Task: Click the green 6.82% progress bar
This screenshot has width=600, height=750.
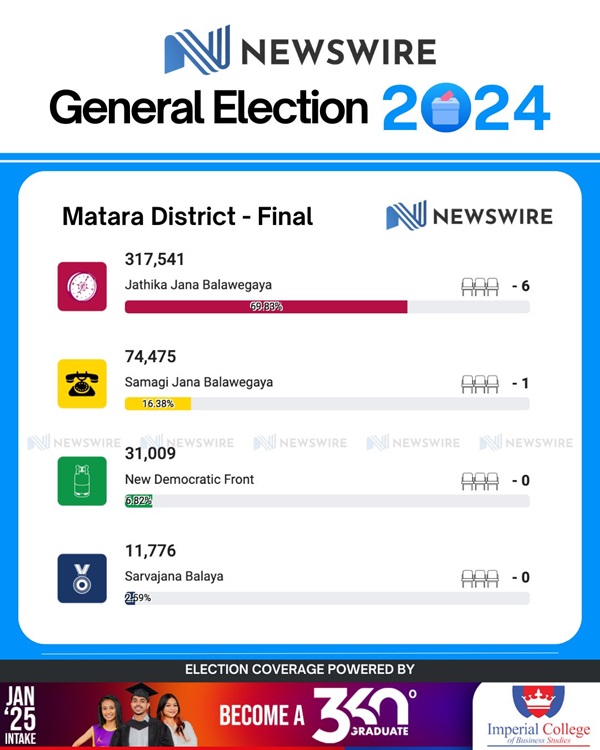Action: click(x=139, y=501)
